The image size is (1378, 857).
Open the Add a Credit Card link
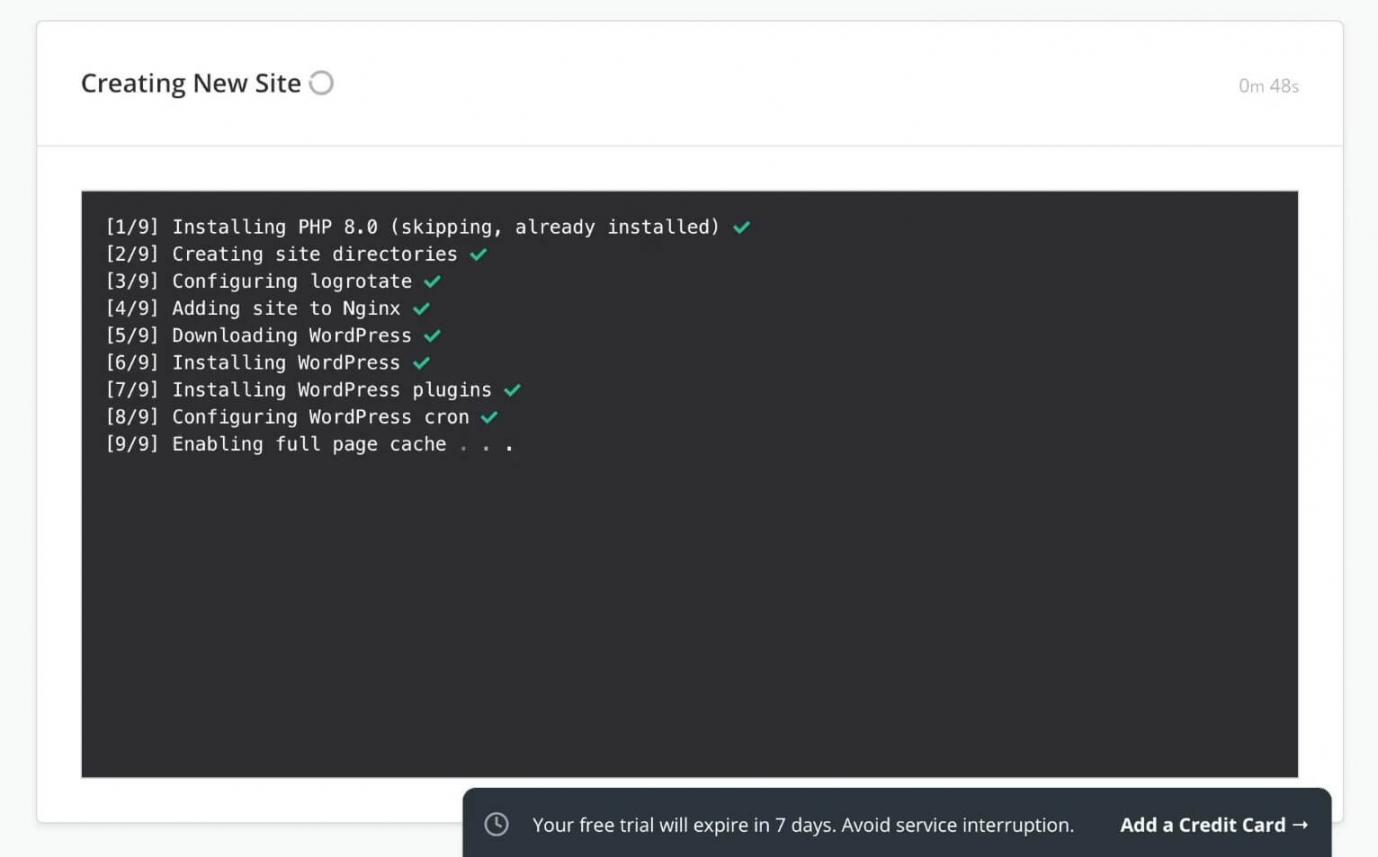1213,825
